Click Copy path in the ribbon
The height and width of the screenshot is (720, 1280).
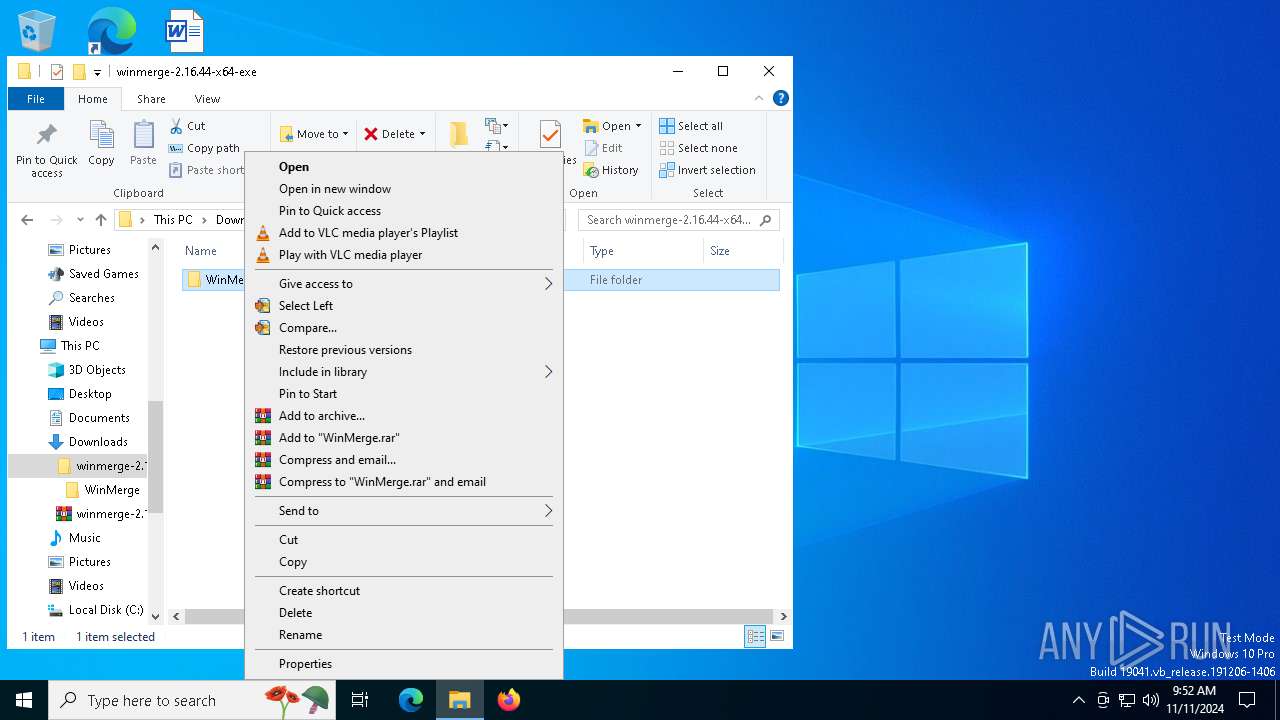[x=204, y=148]
